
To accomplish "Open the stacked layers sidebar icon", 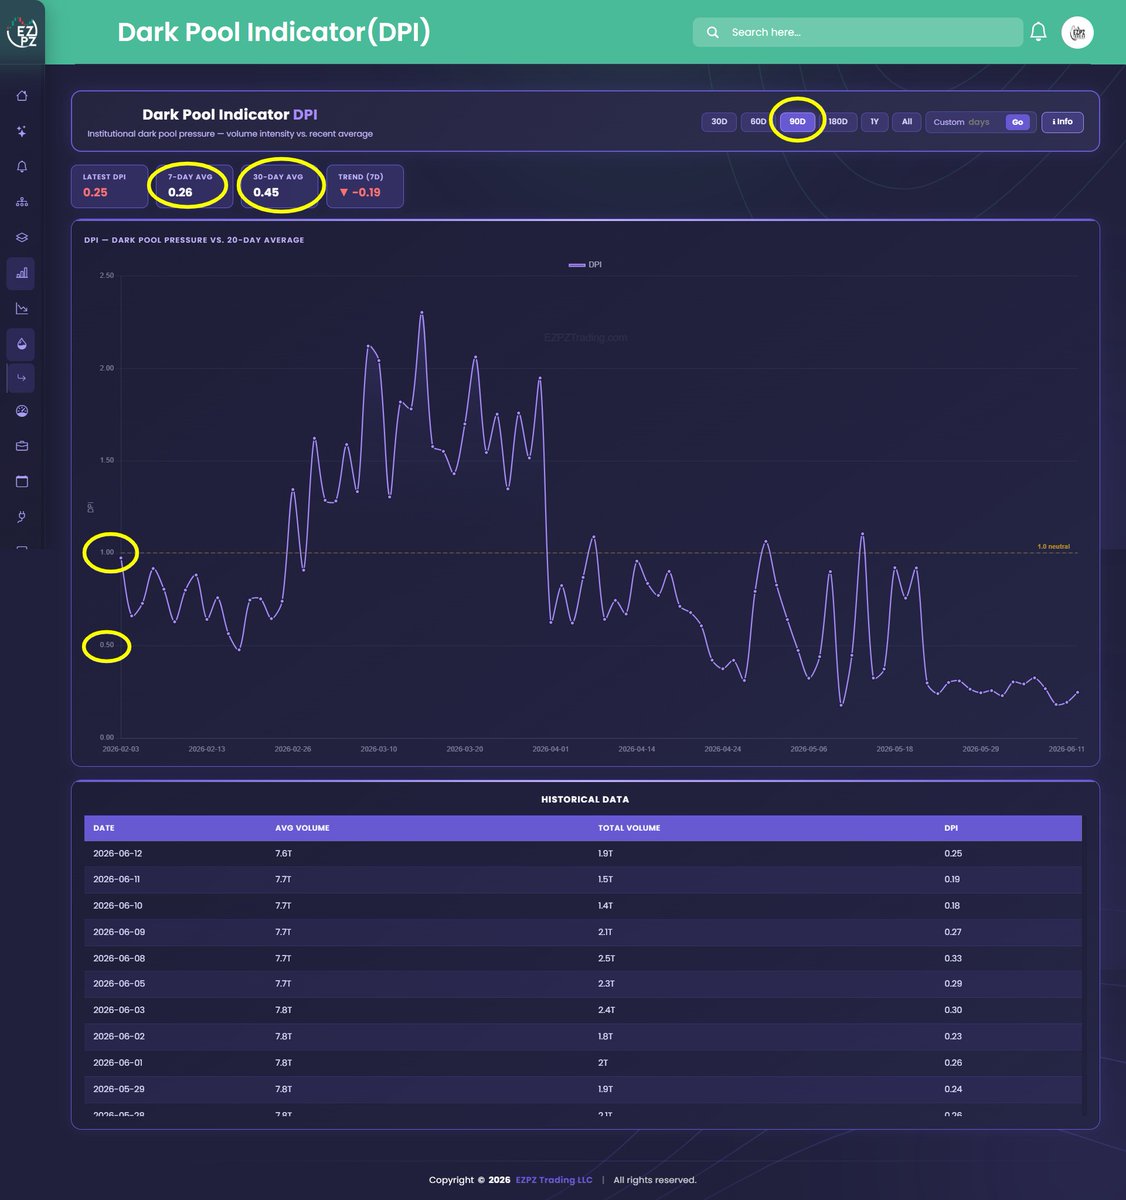I will point(22,237).
